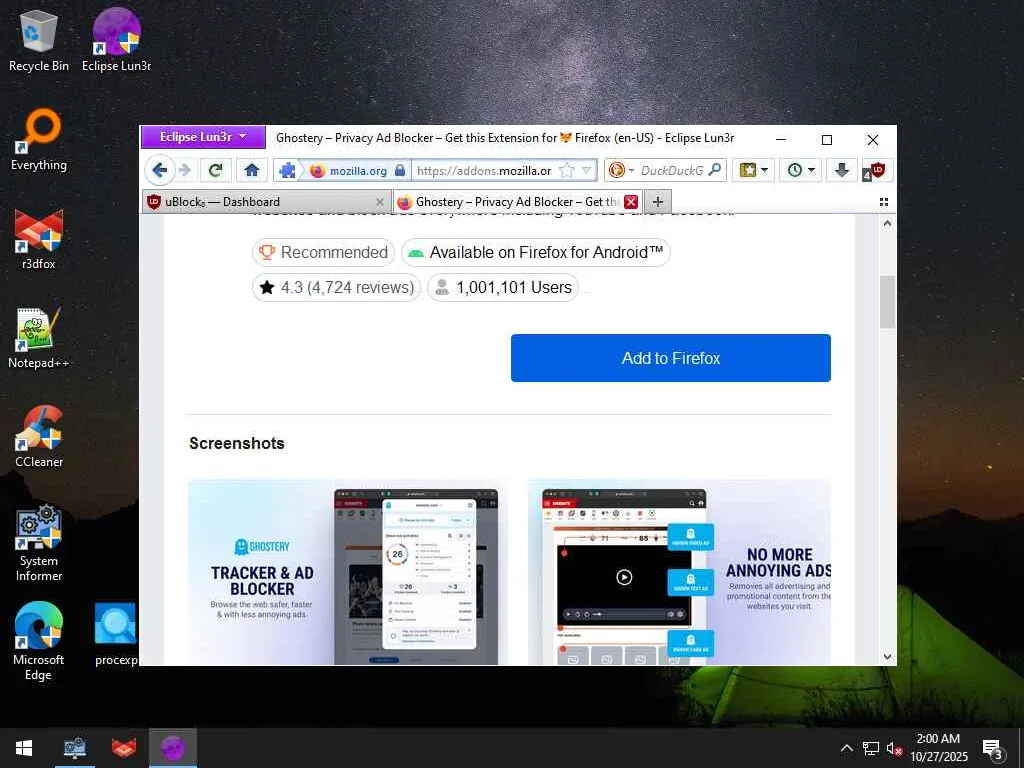This screenshot has height=768, width=1024.
Task: Open the Windows Start menu
Action: pyautogui.click(x=24, y=748)
